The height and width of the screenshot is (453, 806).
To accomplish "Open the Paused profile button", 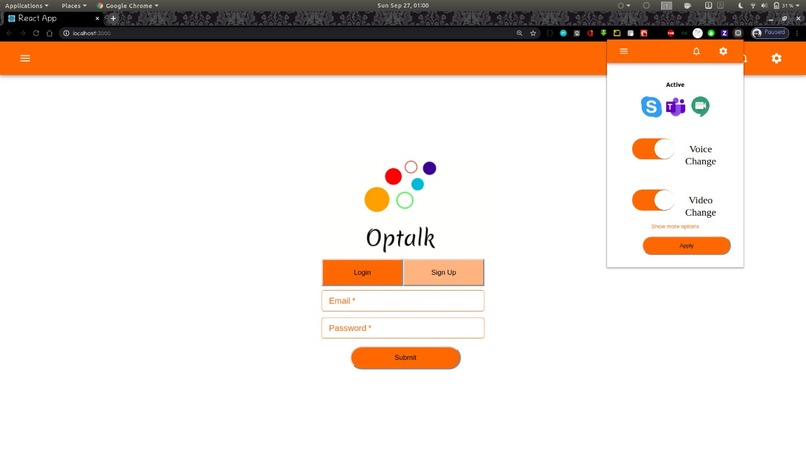I will tap(770, 33).
